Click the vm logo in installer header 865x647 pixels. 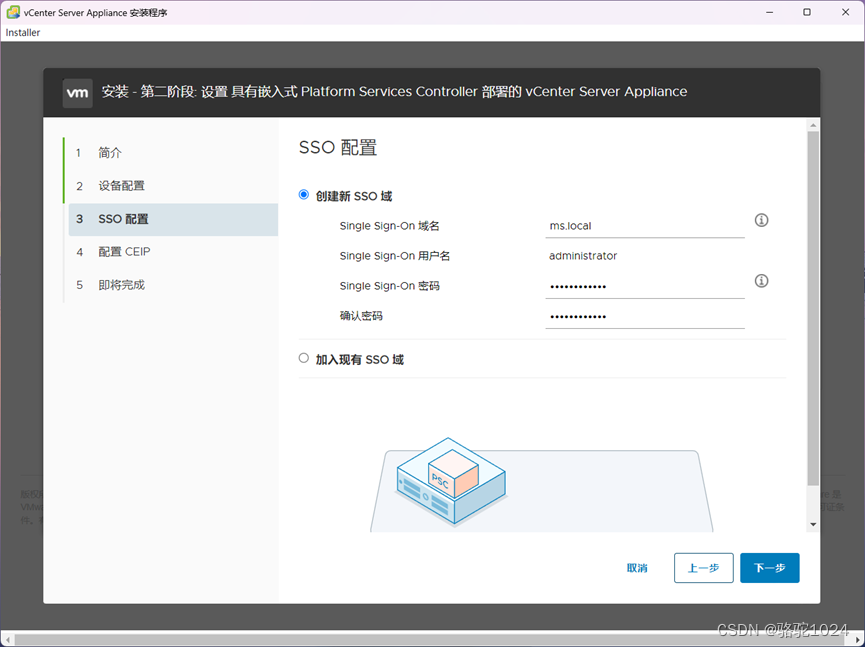point(77,93)
